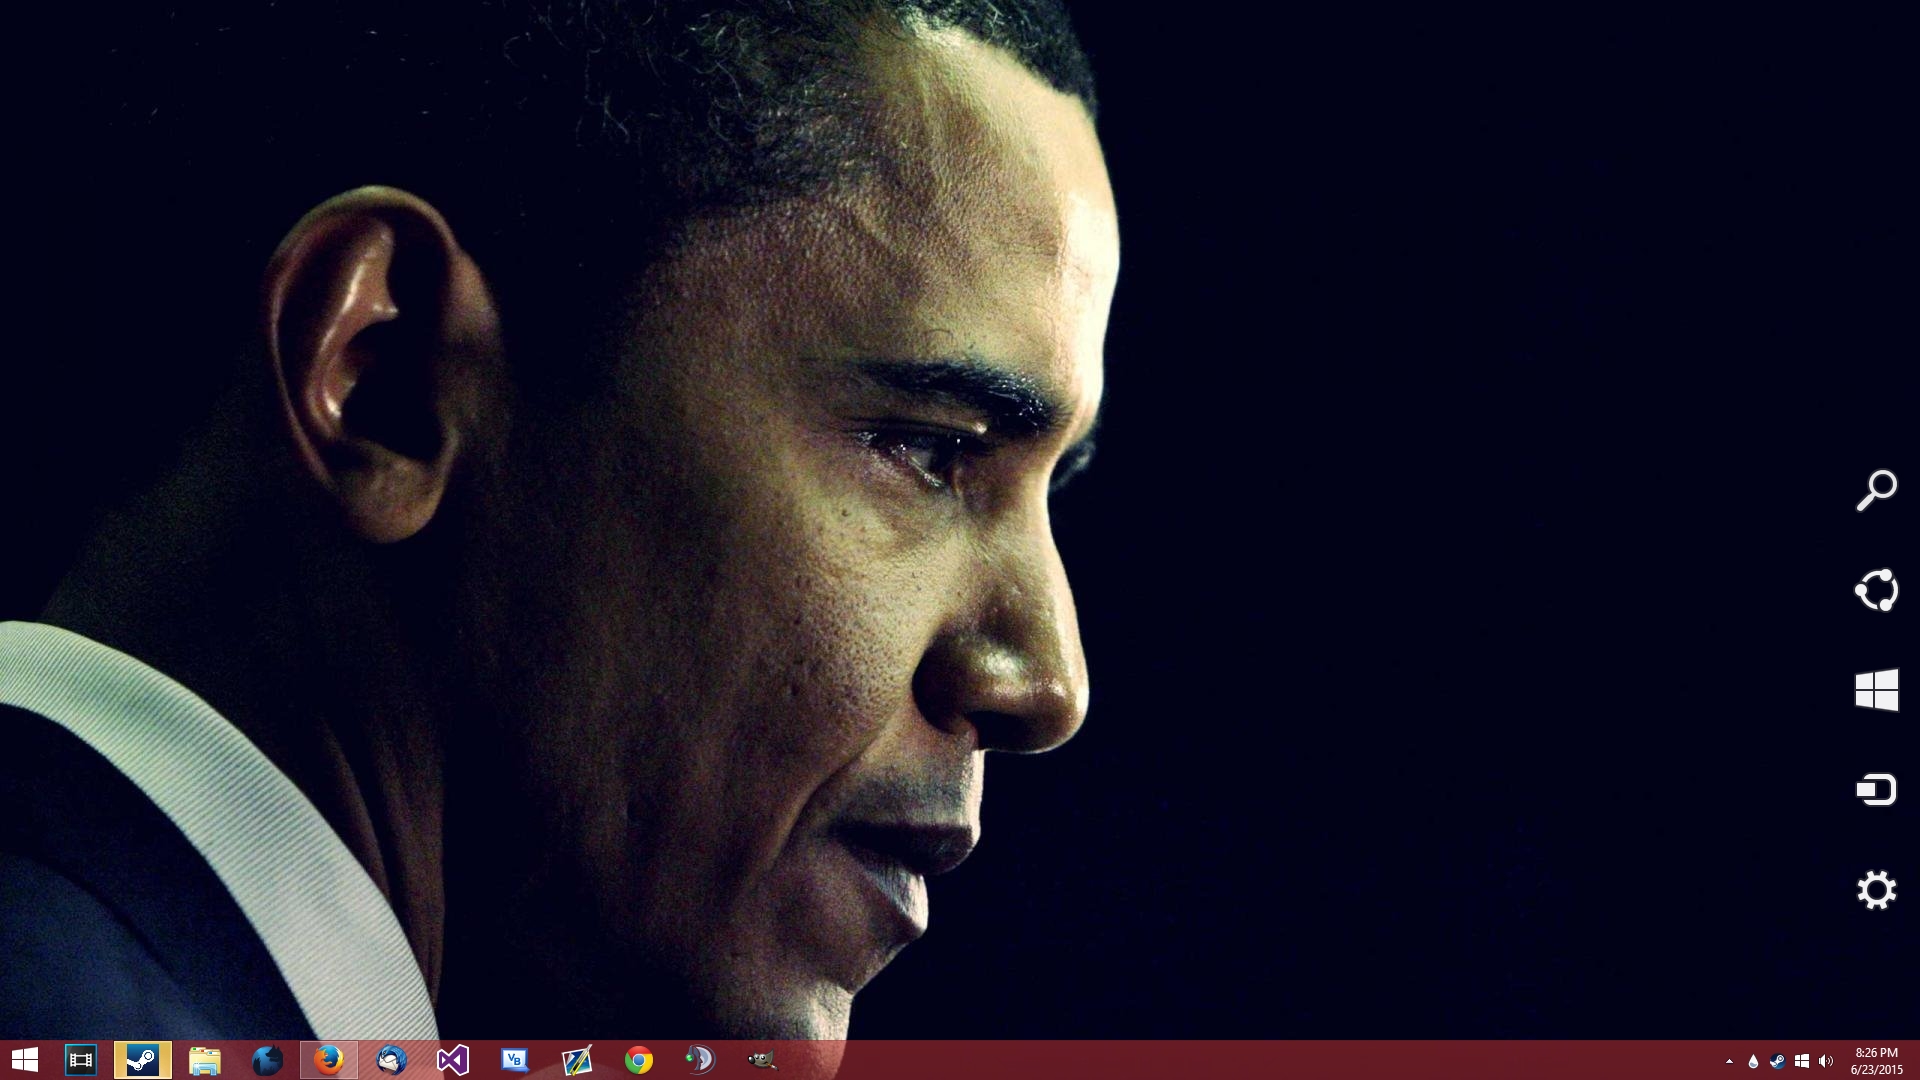Click the Windows logo tray icon
1920x1080 pixels.
1802,1061
